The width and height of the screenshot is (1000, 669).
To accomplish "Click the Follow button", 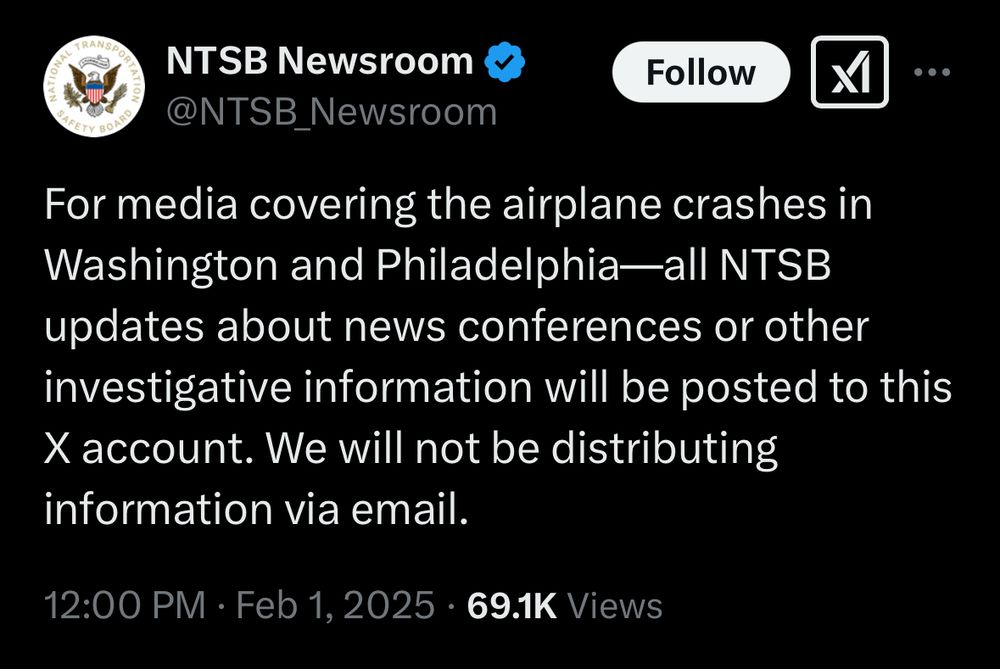I will (700, 72).
